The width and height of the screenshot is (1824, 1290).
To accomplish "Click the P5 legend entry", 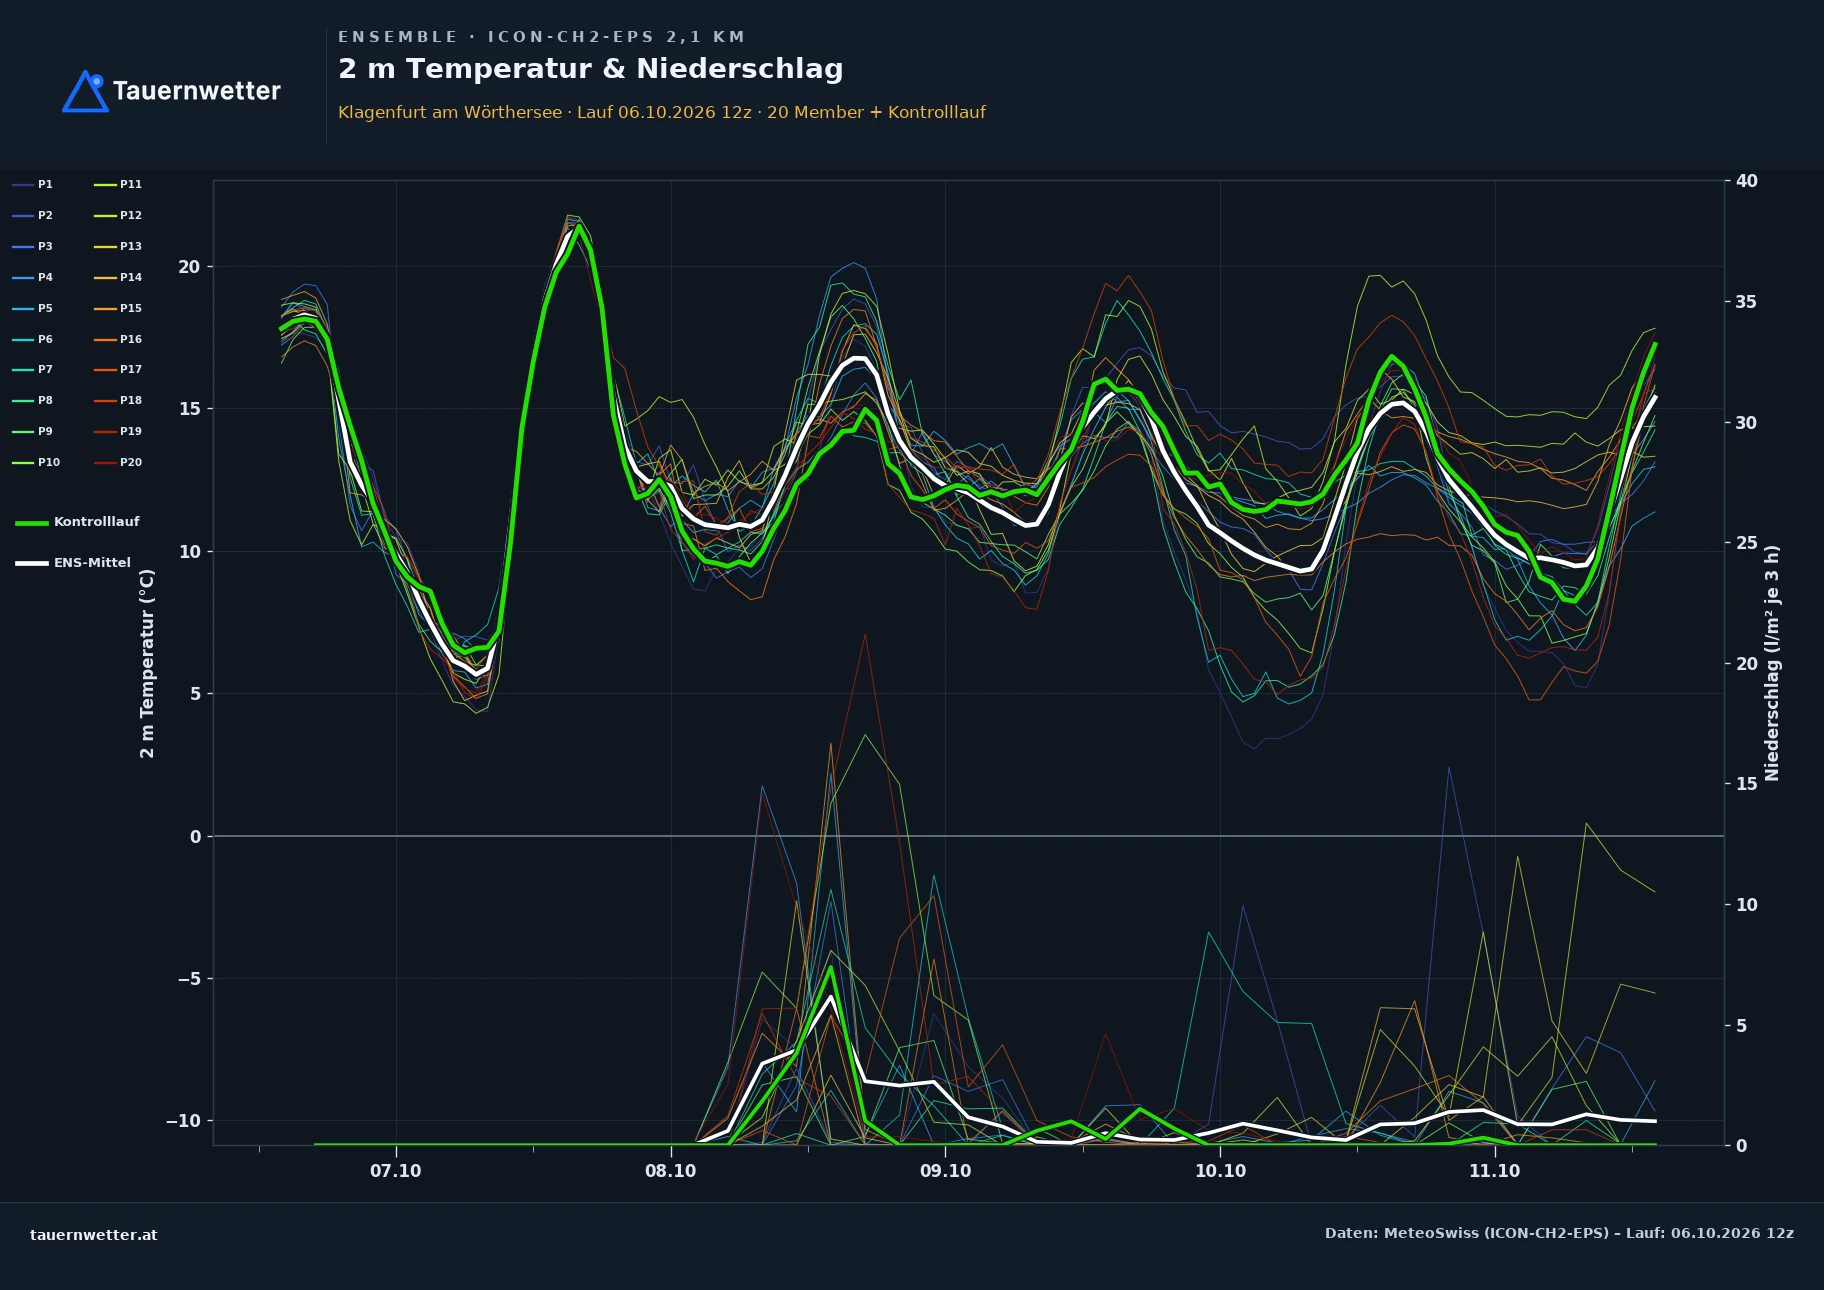I will (32, 309).
